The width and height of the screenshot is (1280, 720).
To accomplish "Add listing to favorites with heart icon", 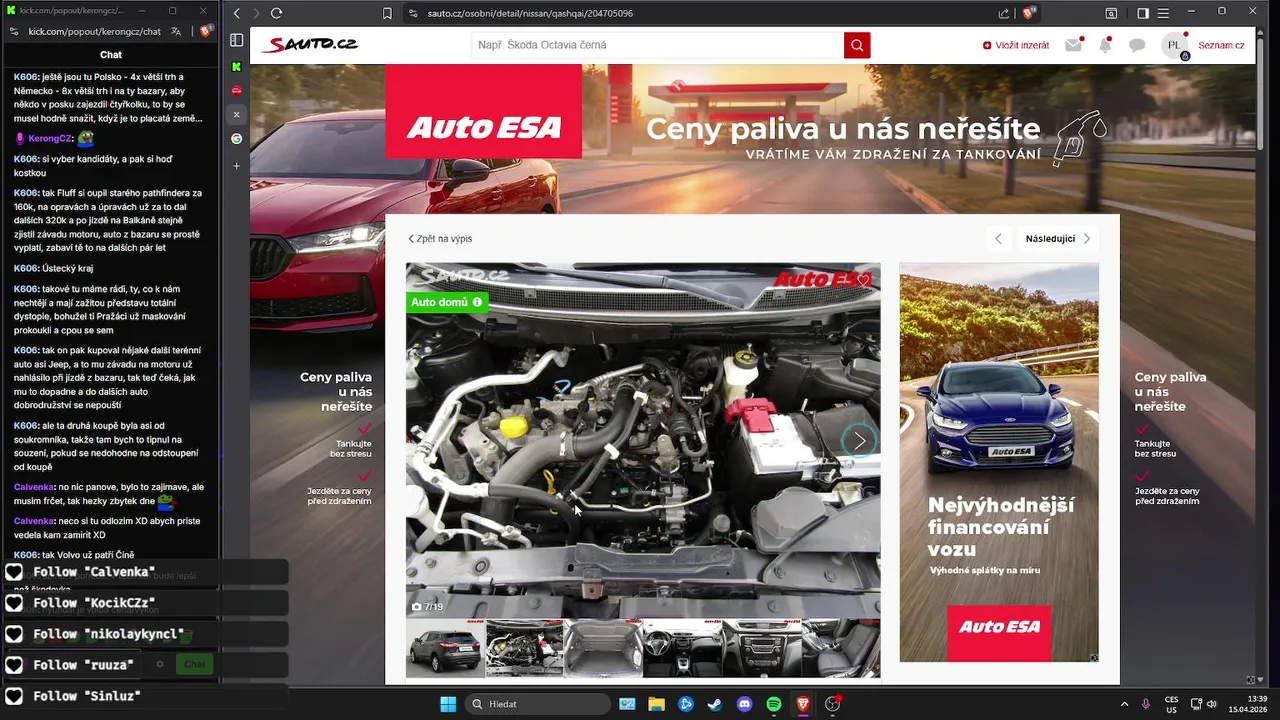I will point(863,280).
